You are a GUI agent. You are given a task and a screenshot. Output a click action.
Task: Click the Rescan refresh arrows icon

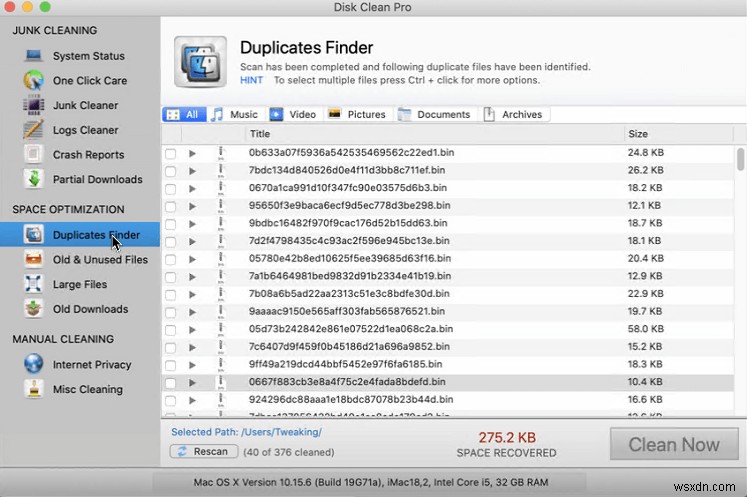pos(182,451)
